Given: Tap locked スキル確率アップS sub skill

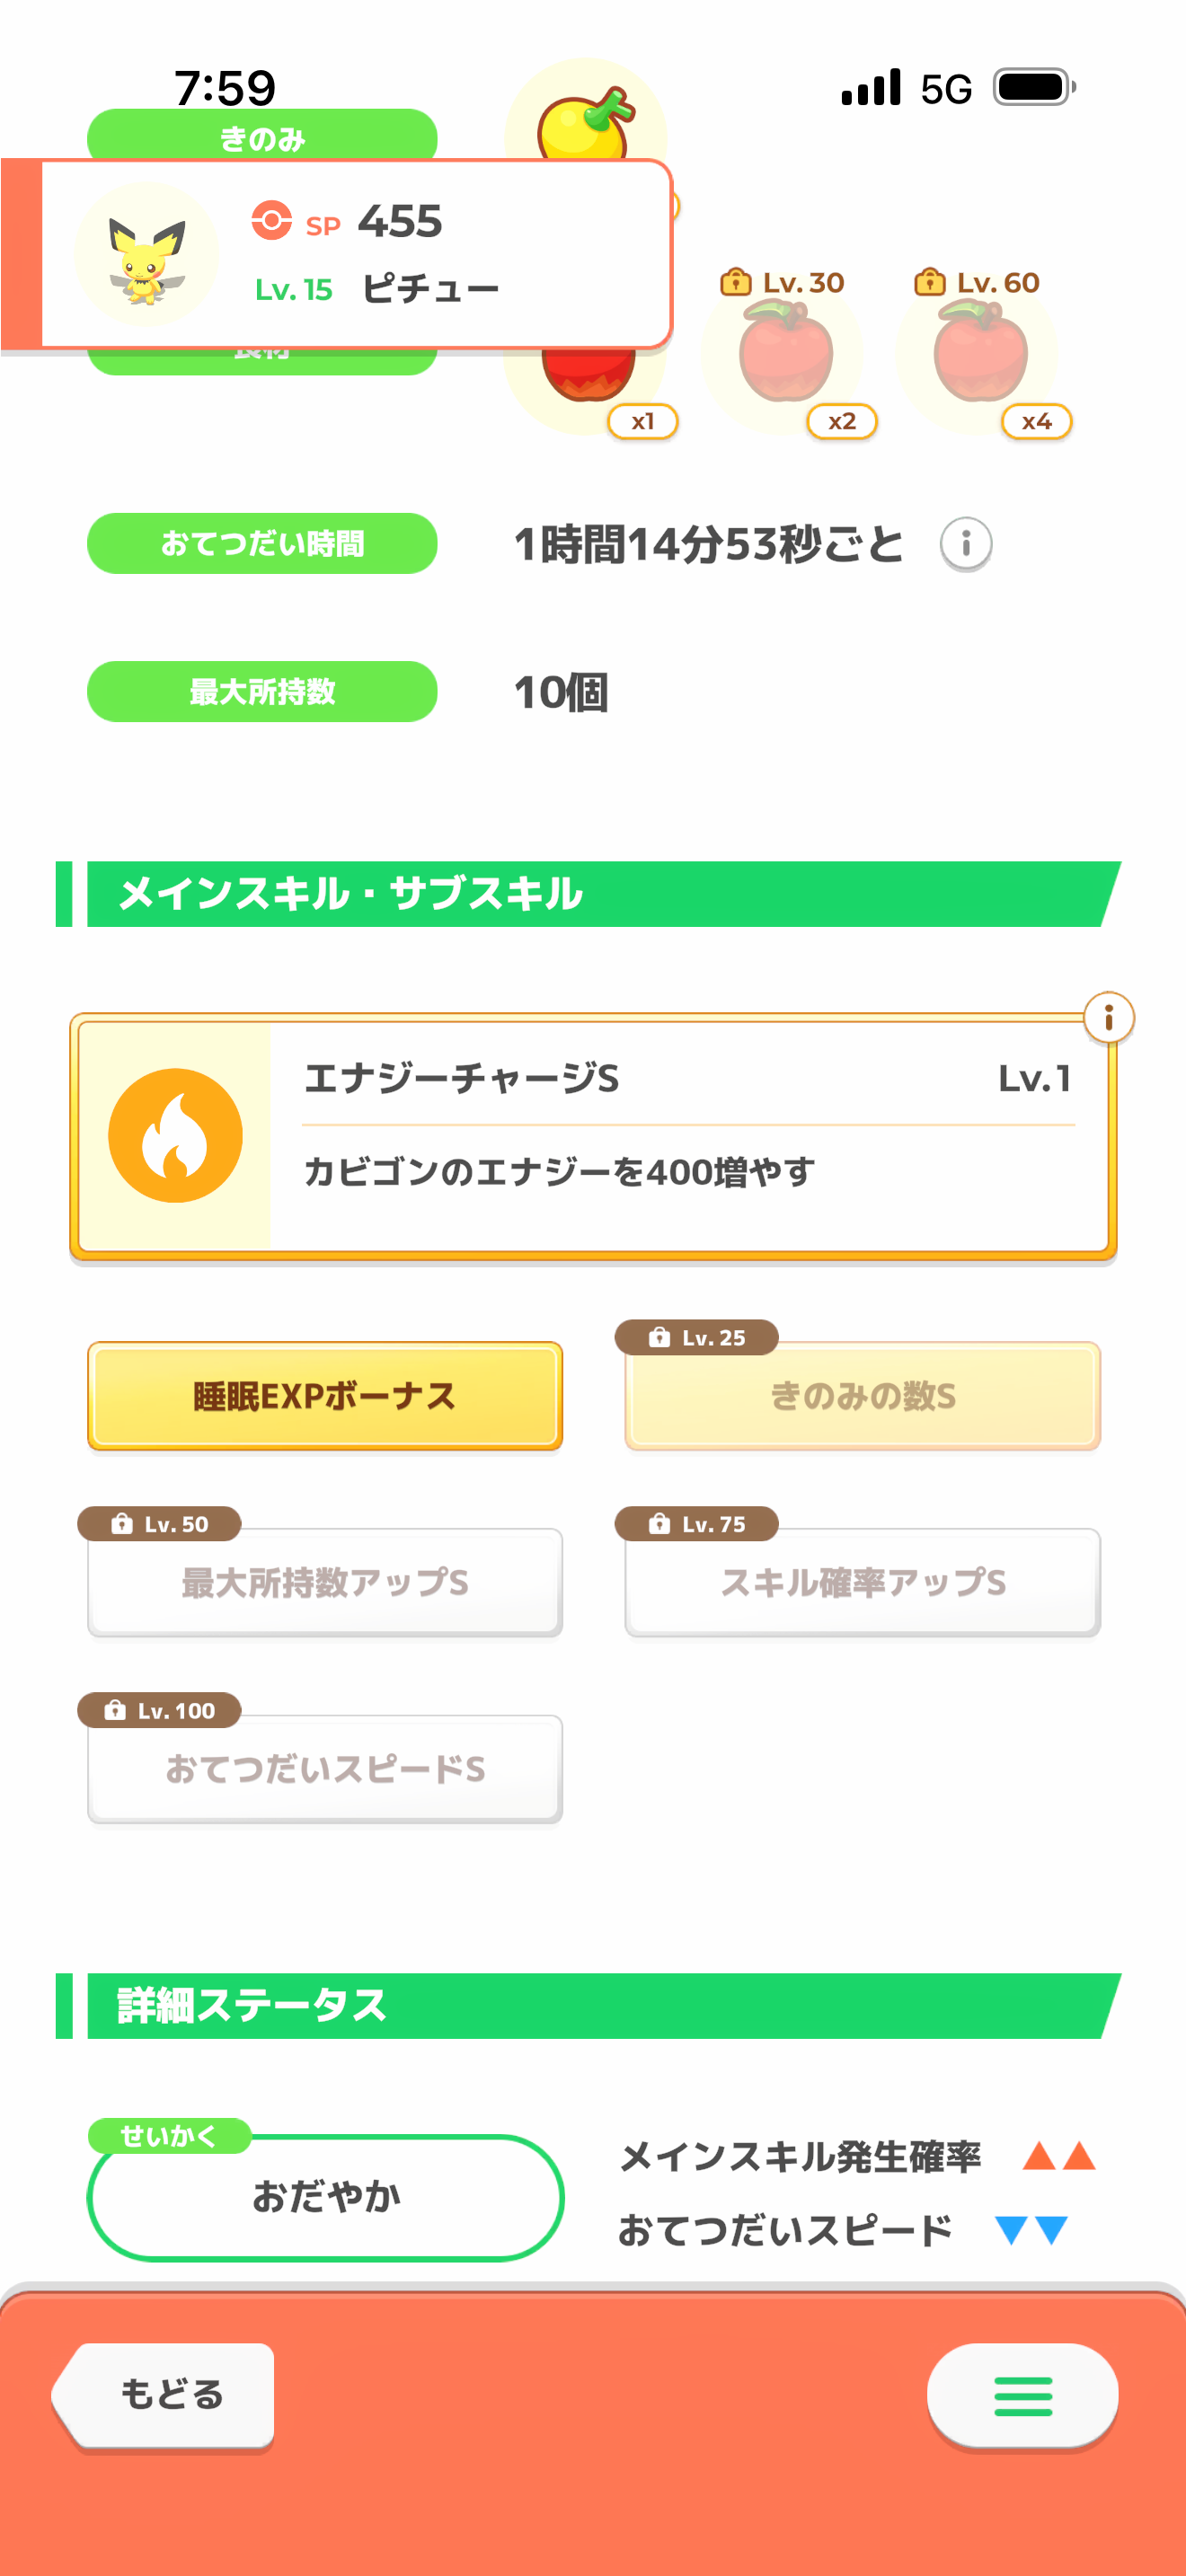Looking at the screenshot, I should pos(862,1582).
